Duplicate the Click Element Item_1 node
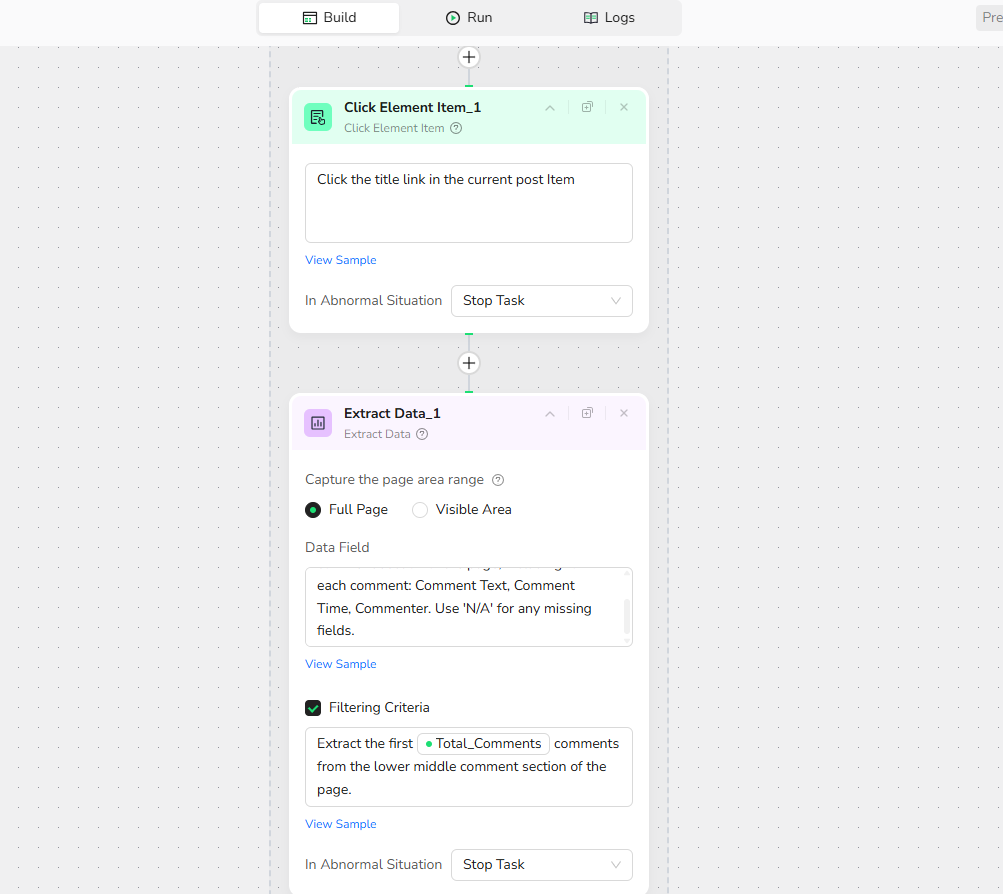 tap(587, 107)
